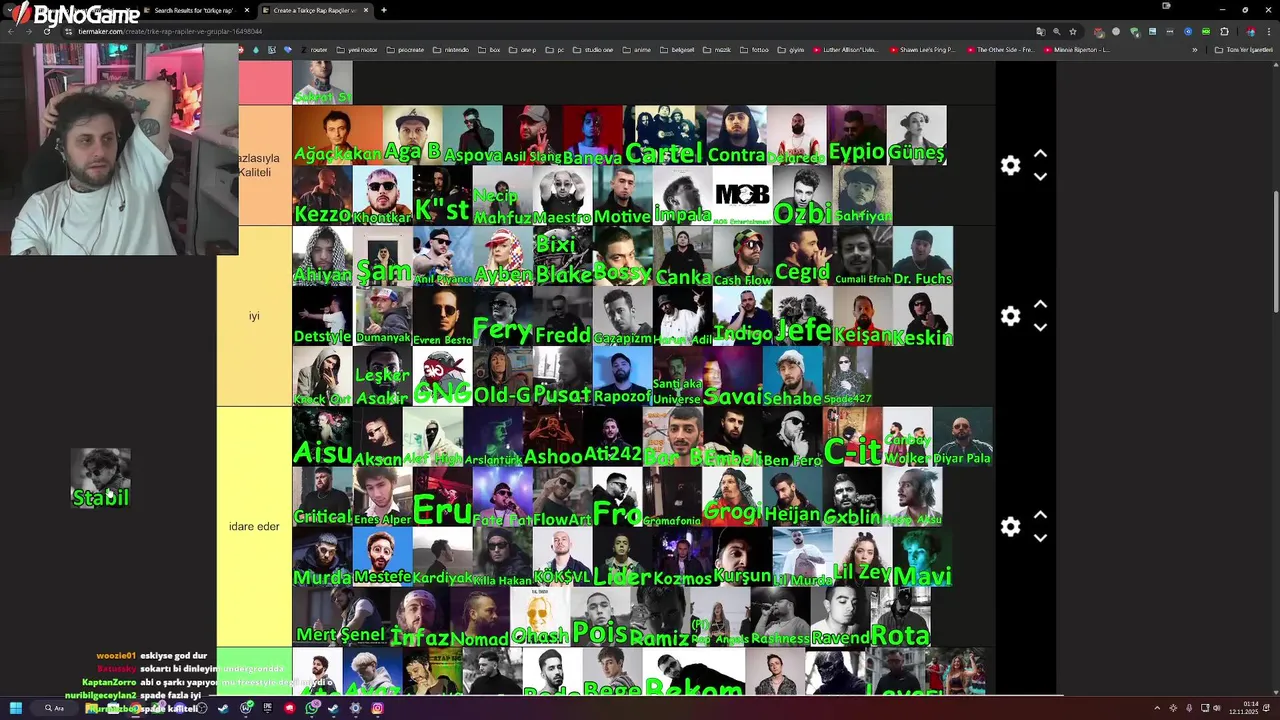Viewport: 1280px width, 720px height.
Task: Select the 'Kezzo' artist tile
Action: pyautogui.click(x=322, y=196)
